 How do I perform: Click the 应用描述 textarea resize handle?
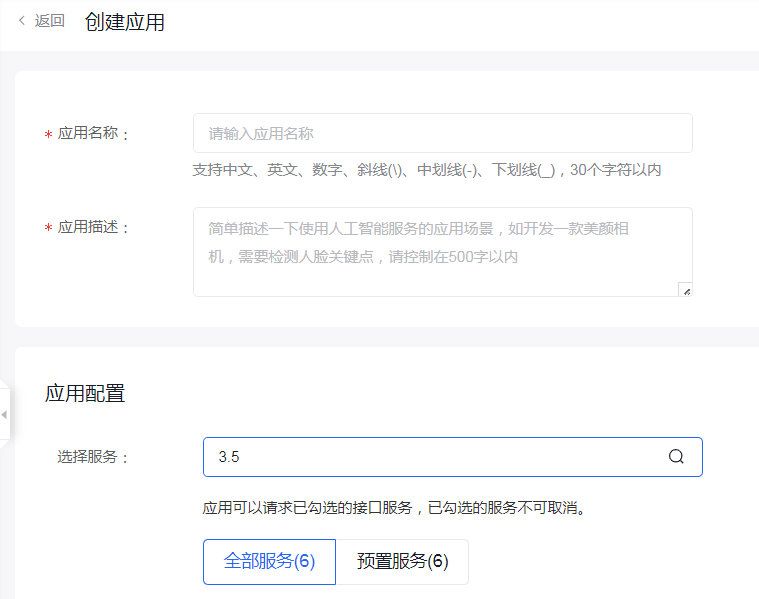click(685, 290)
